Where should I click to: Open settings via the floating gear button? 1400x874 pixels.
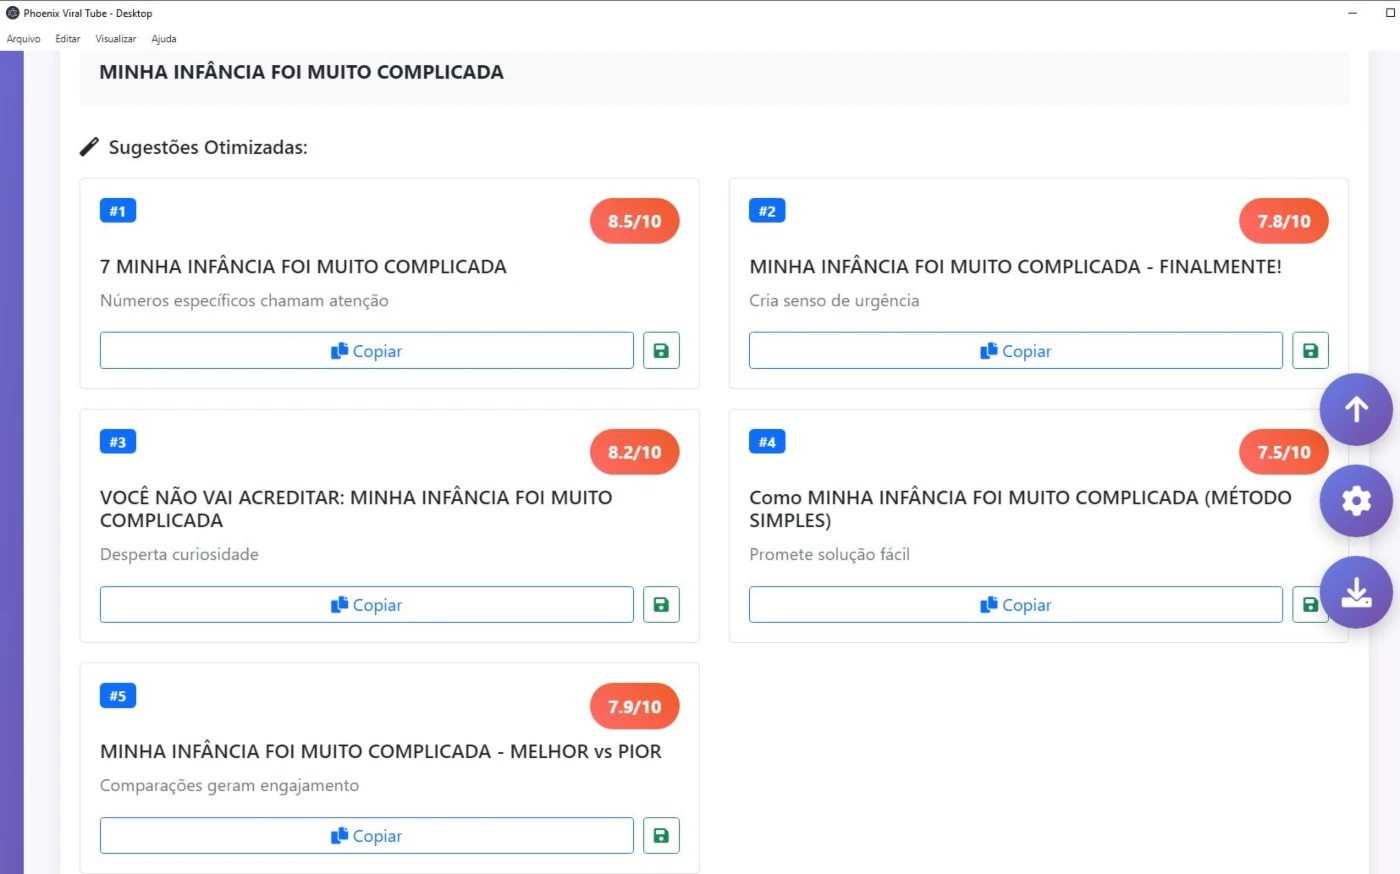[x=1356, y=500]
